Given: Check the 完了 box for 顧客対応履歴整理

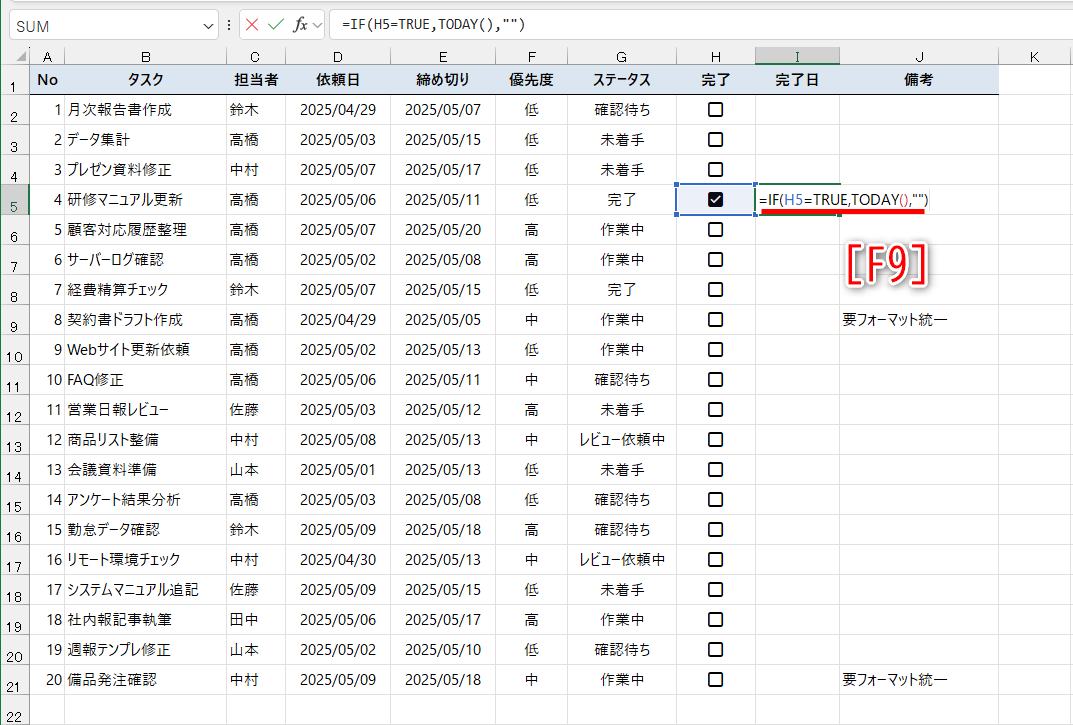Looking at the screenshot, I should point(715,229).
